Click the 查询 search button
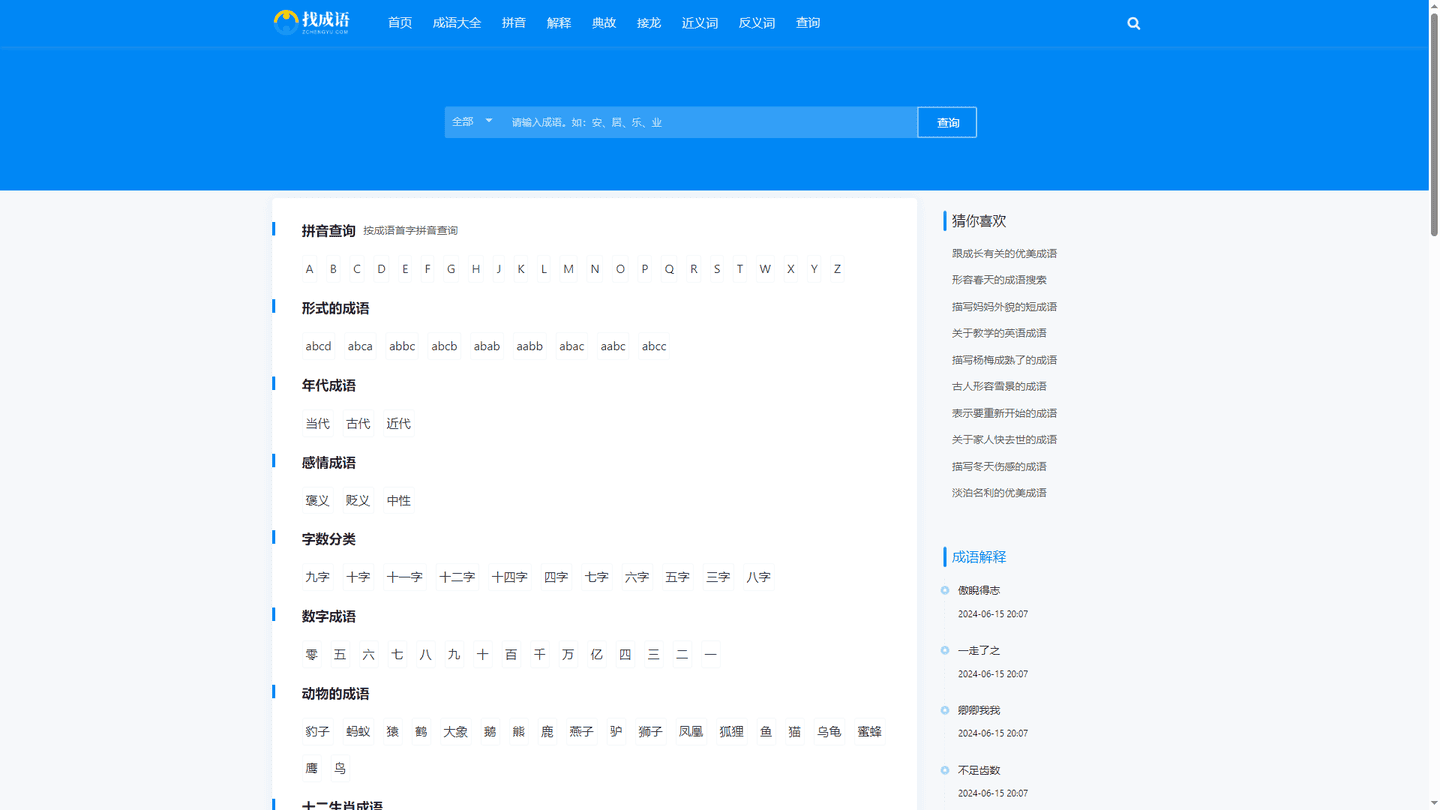This screenshot has width=1440, height=810. [x=947, y=122]
